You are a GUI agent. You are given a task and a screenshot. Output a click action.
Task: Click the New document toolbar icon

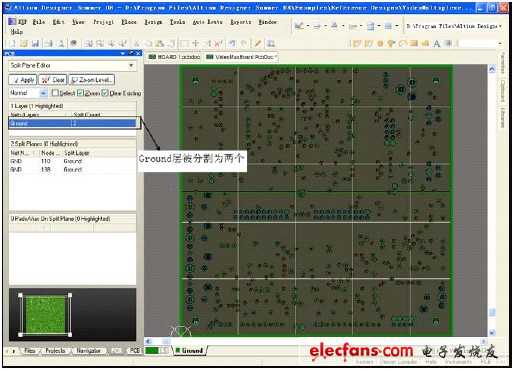13,44
